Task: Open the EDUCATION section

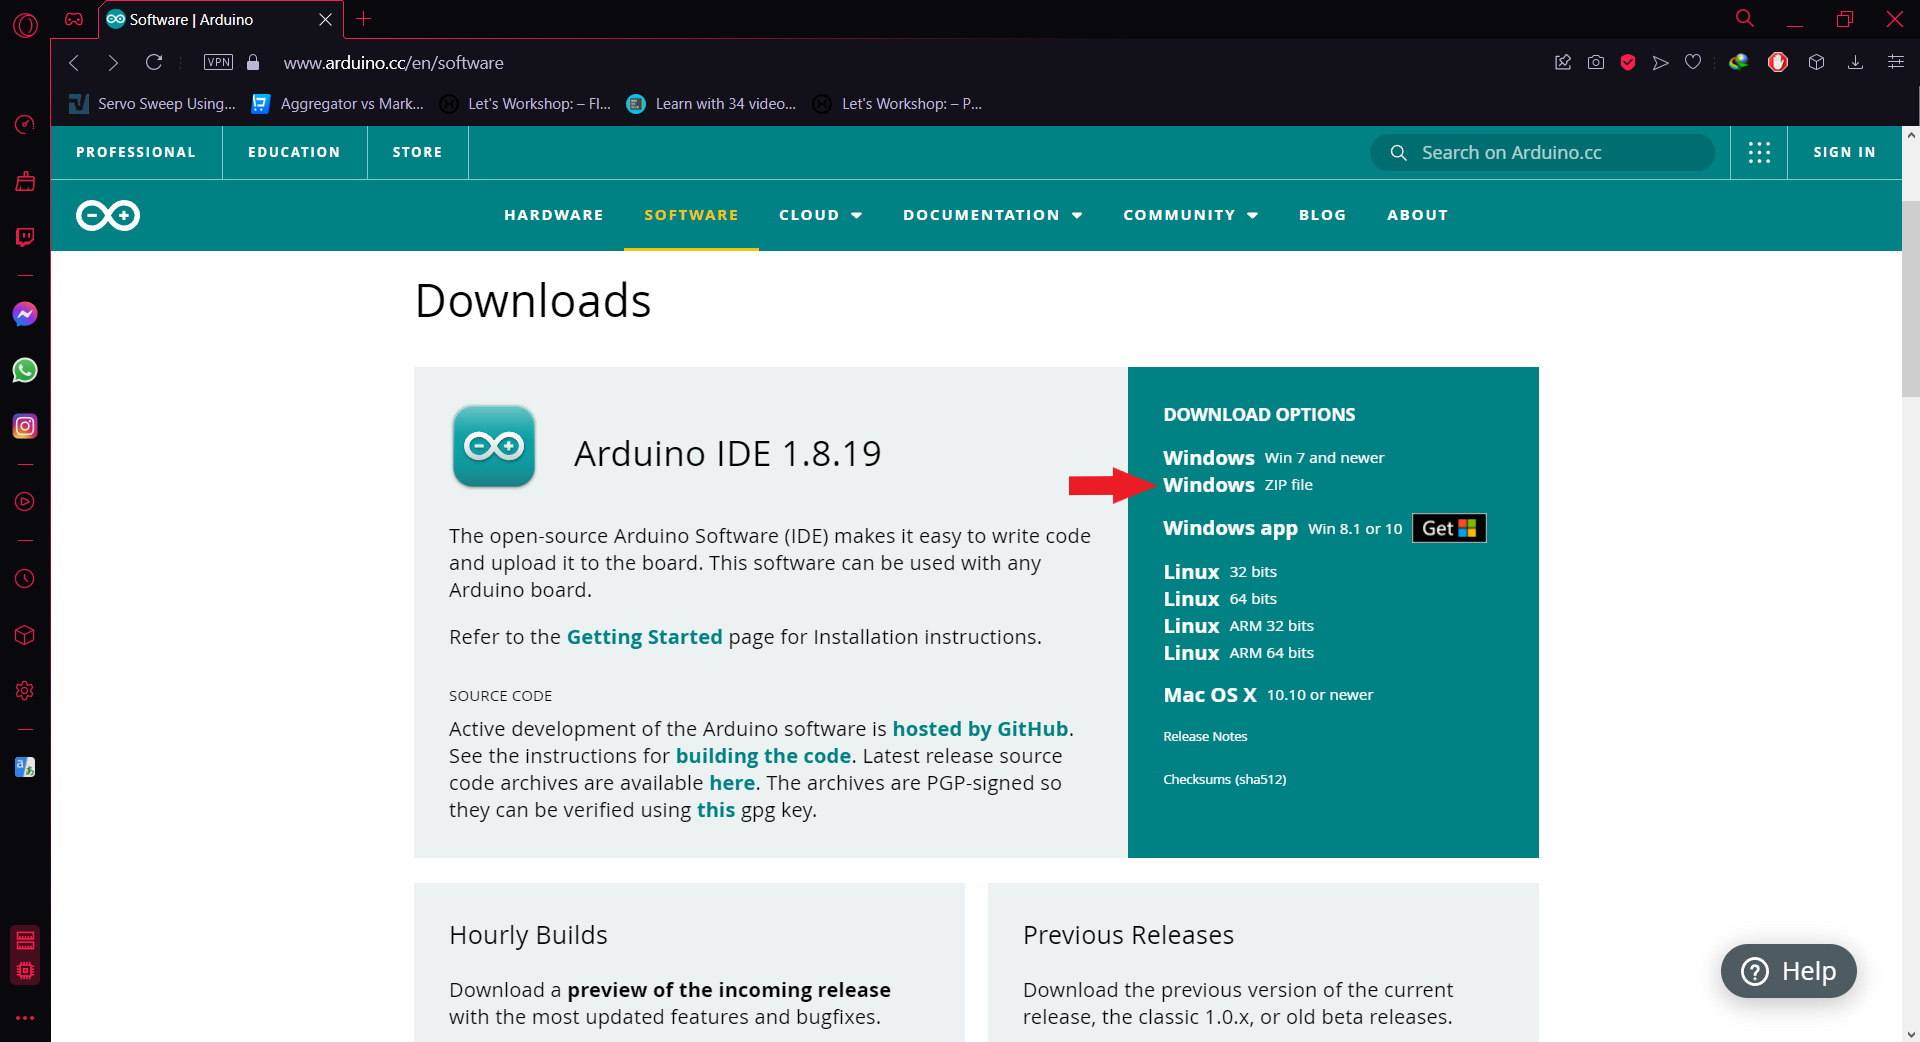Action: (294, 152)
